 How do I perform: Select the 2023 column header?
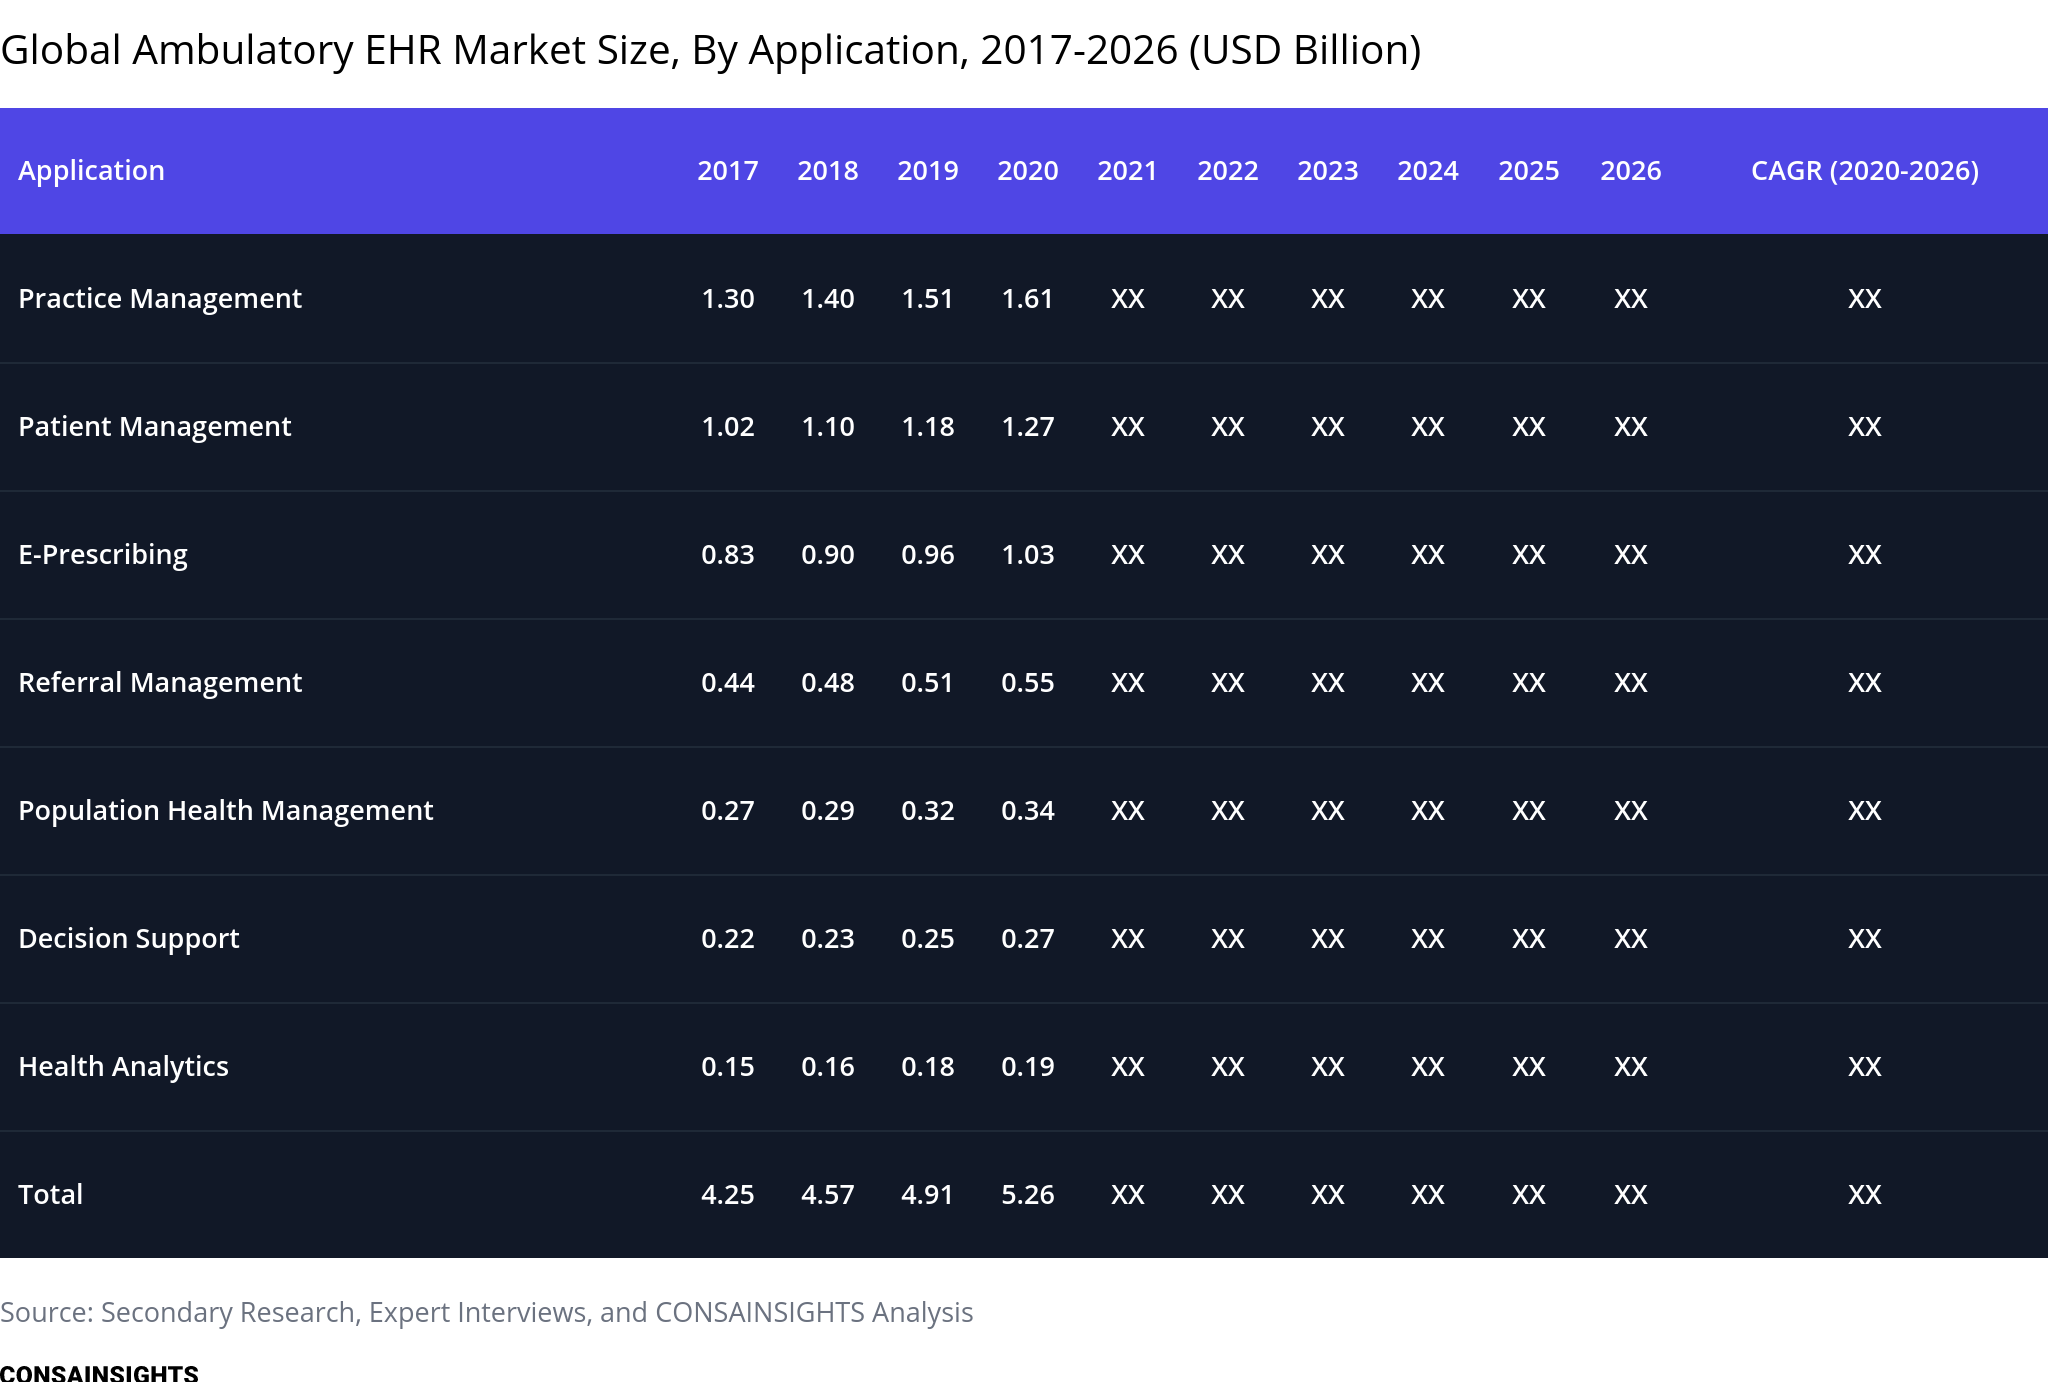pos(1328,171)
